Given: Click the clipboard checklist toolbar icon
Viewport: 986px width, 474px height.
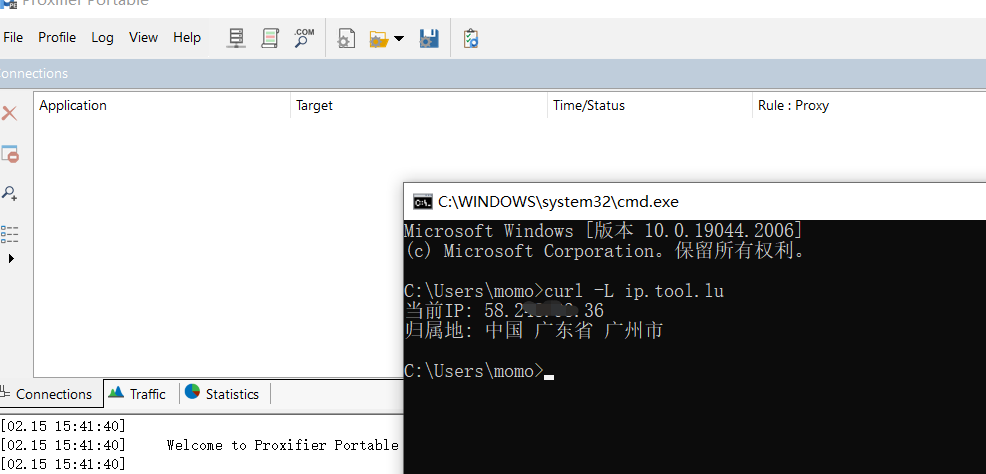Looking at the screenshot, I should (471, 39).
